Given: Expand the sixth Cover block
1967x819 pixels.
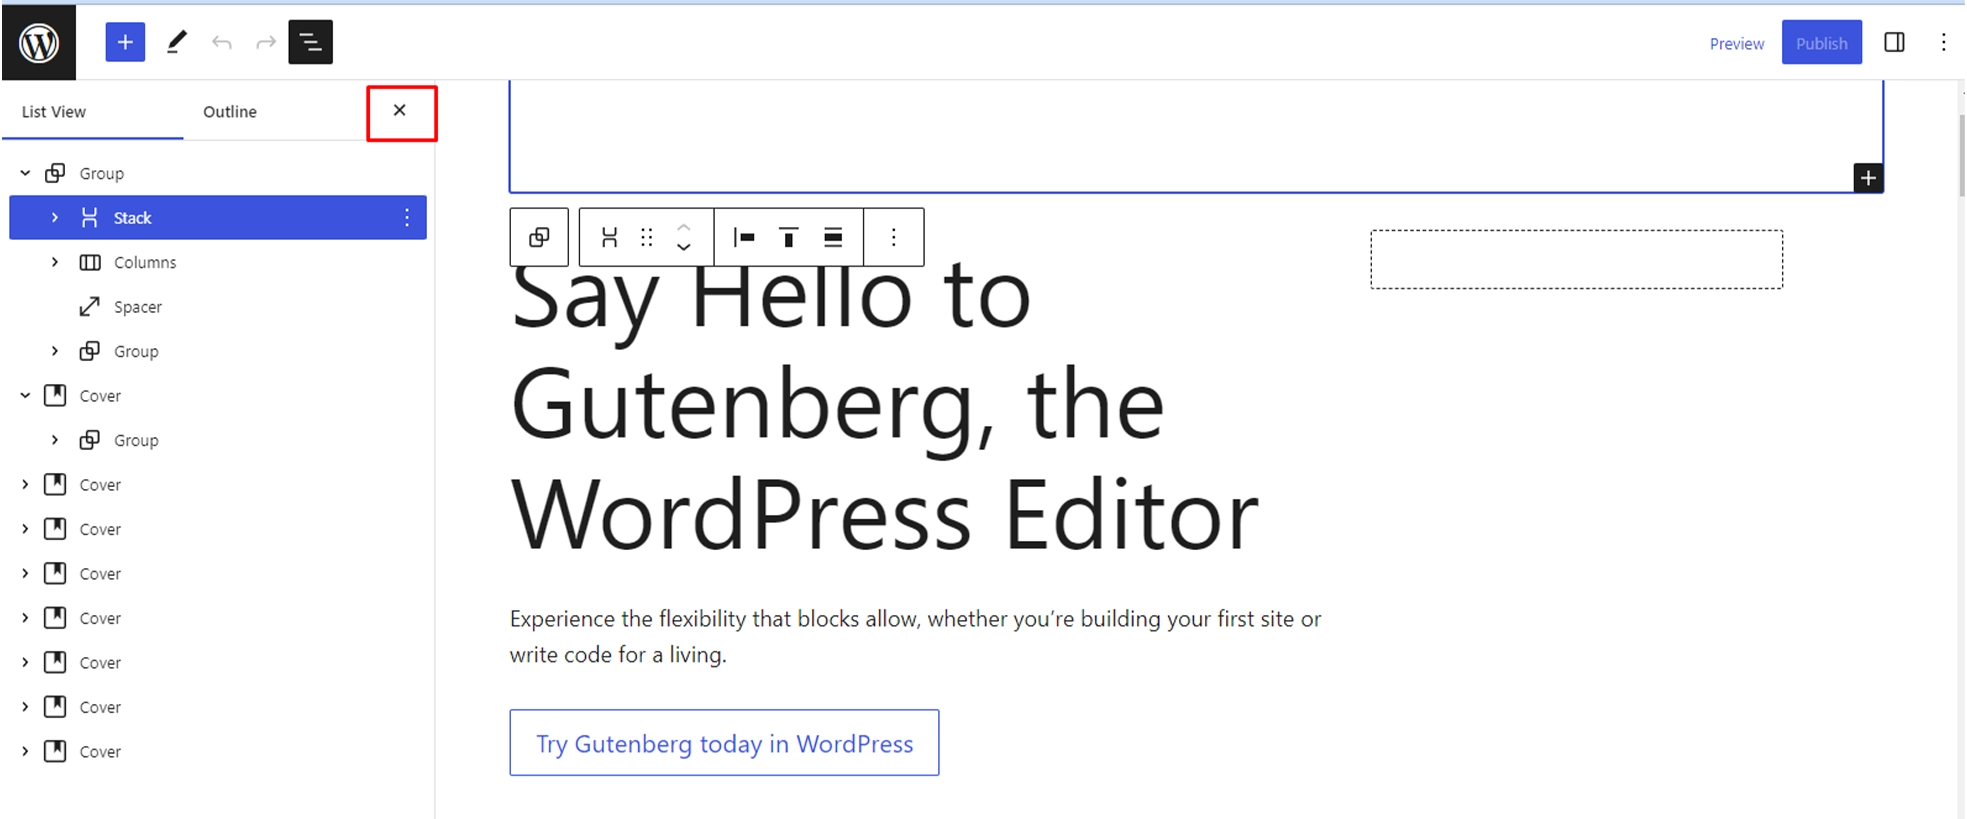Looking at the screenshot, I should [x=25, y=662].
